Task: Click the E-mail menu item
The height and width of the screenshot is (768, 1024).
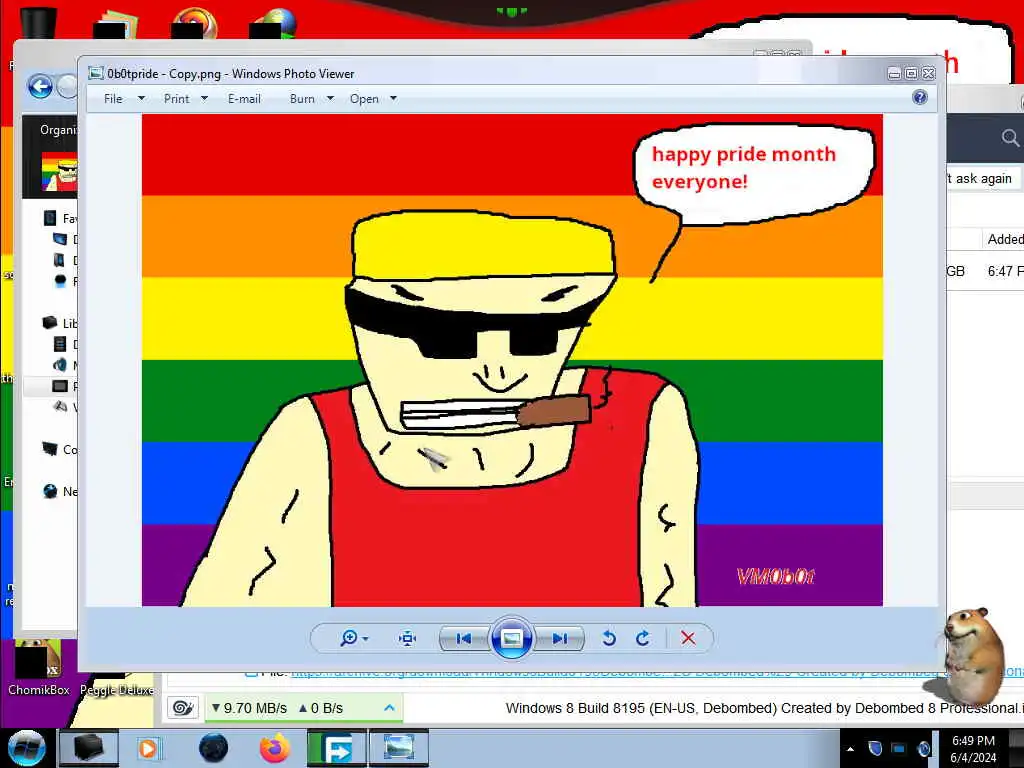Action: pyautogui.click(x=244, y=99)
